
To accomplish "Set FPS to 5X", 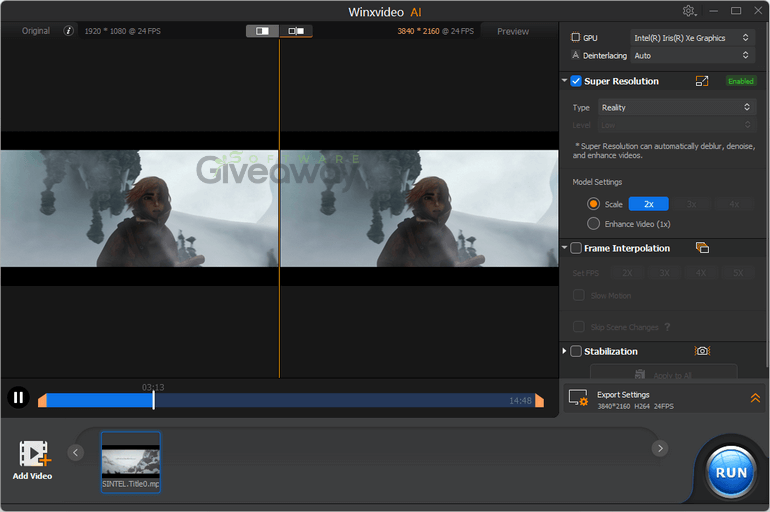I will 738,273.
